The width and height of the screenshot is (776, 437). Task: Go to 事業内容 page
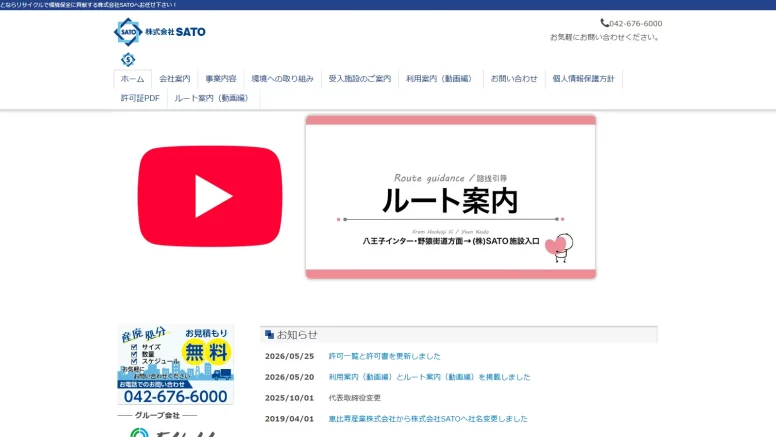[221, 79]
